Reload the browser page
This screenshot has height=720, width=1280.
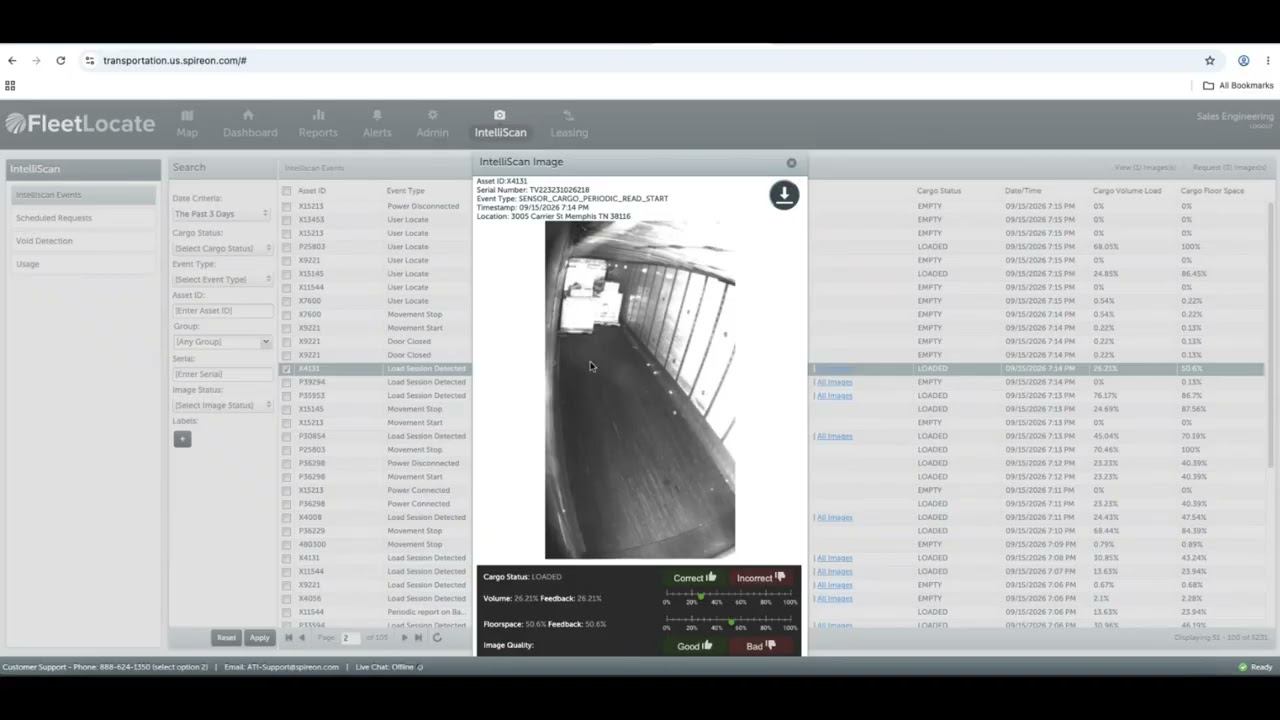61,60
